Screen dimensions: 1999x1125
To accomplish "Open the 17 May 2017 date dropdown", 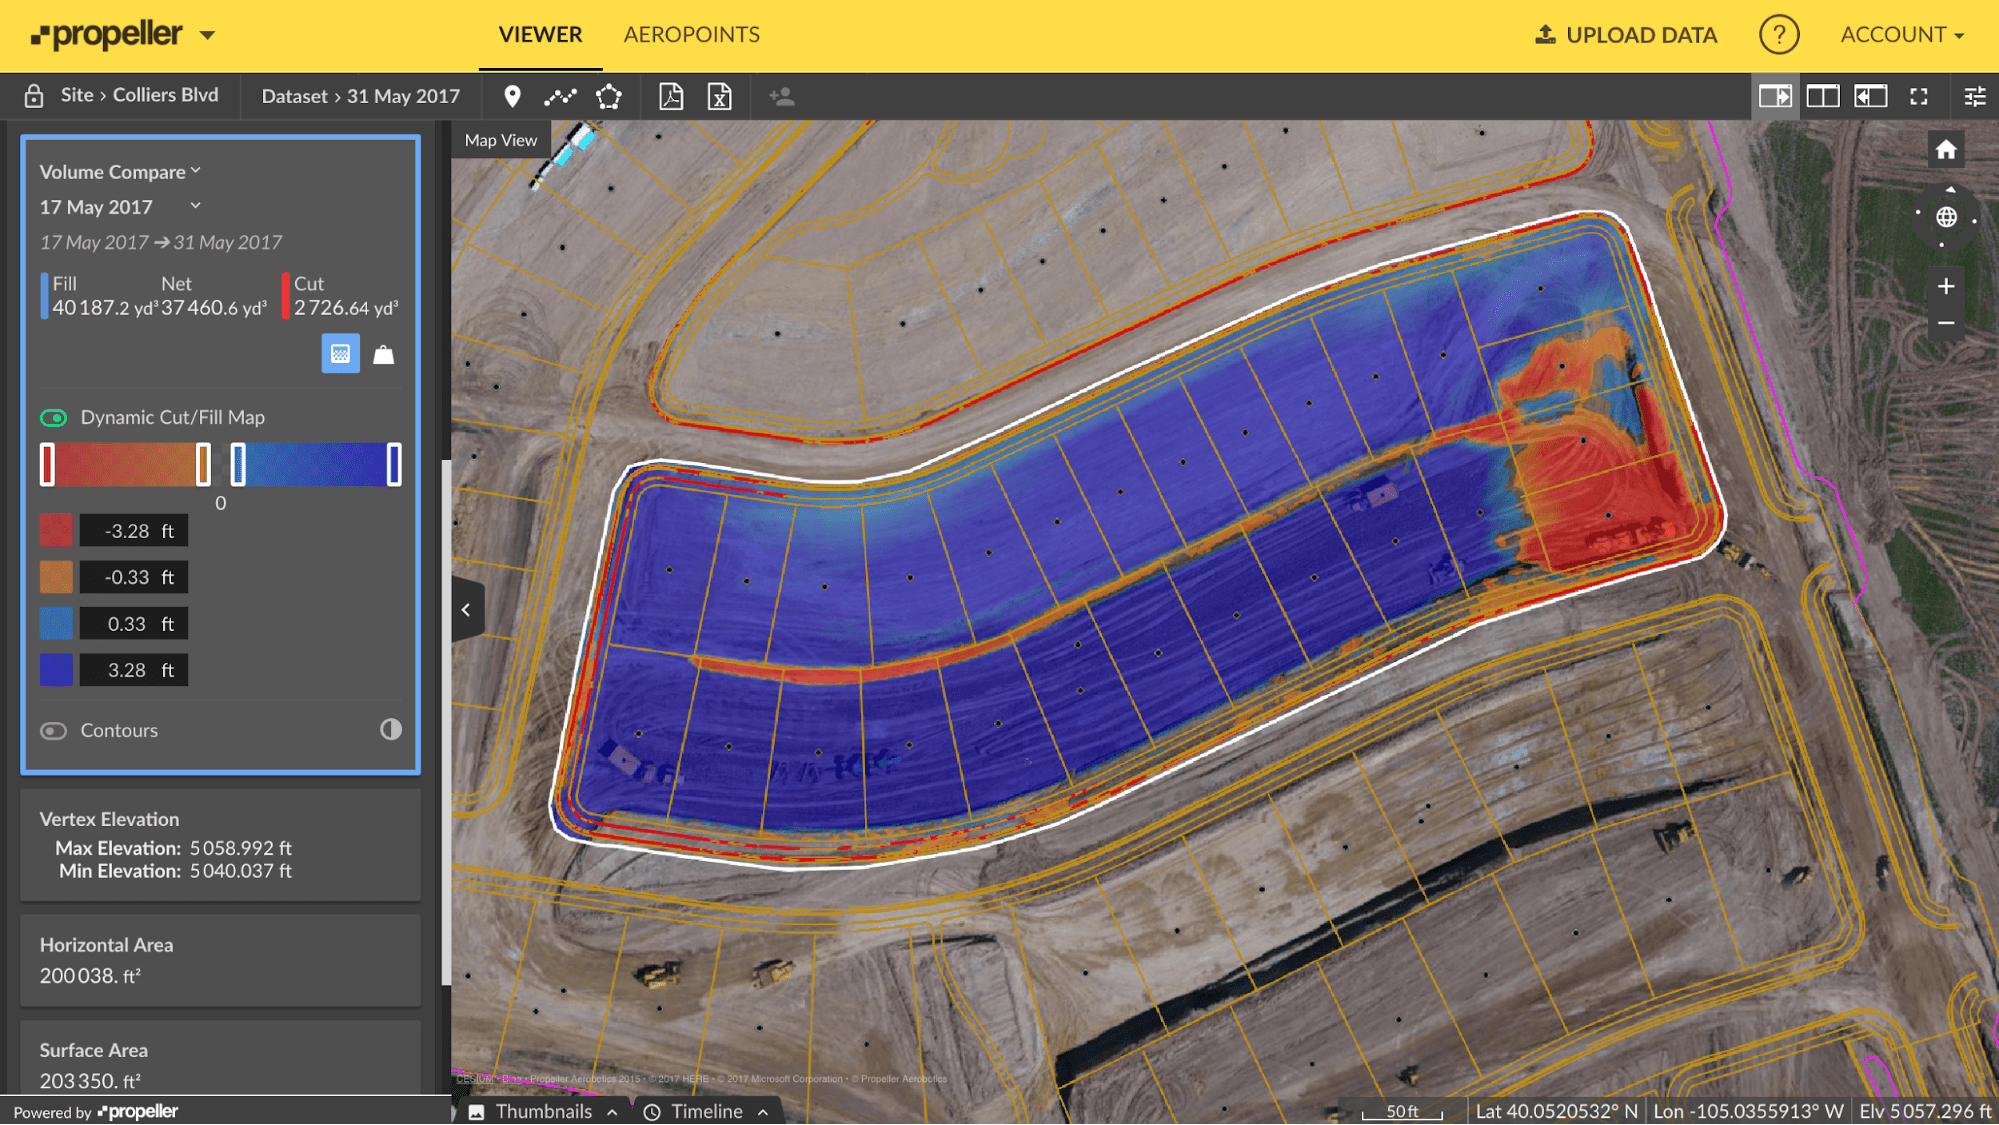I will (195, 206).
